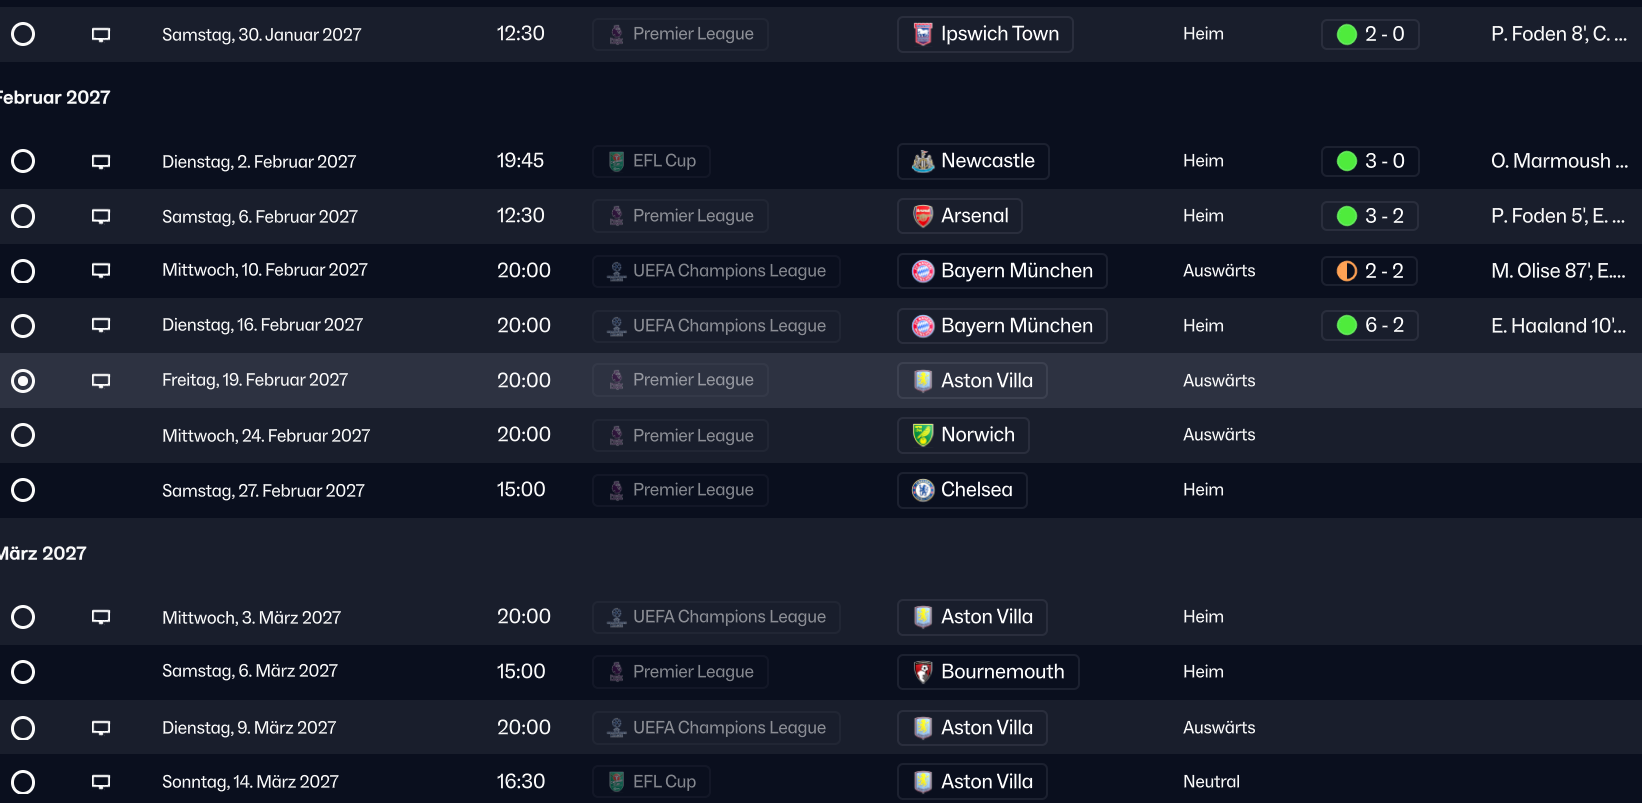Click the TV broadcast icon on the Newcastle row
The width and height of the screenshot is (1642, 803).
coord(101,162)
